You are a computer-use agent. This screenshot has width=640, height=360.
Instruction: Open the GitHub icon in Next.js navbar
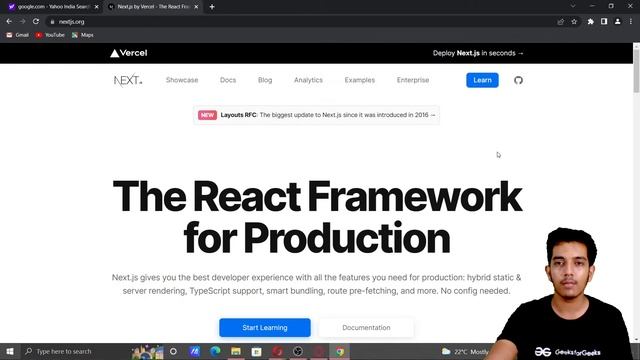tap(518, 80)
